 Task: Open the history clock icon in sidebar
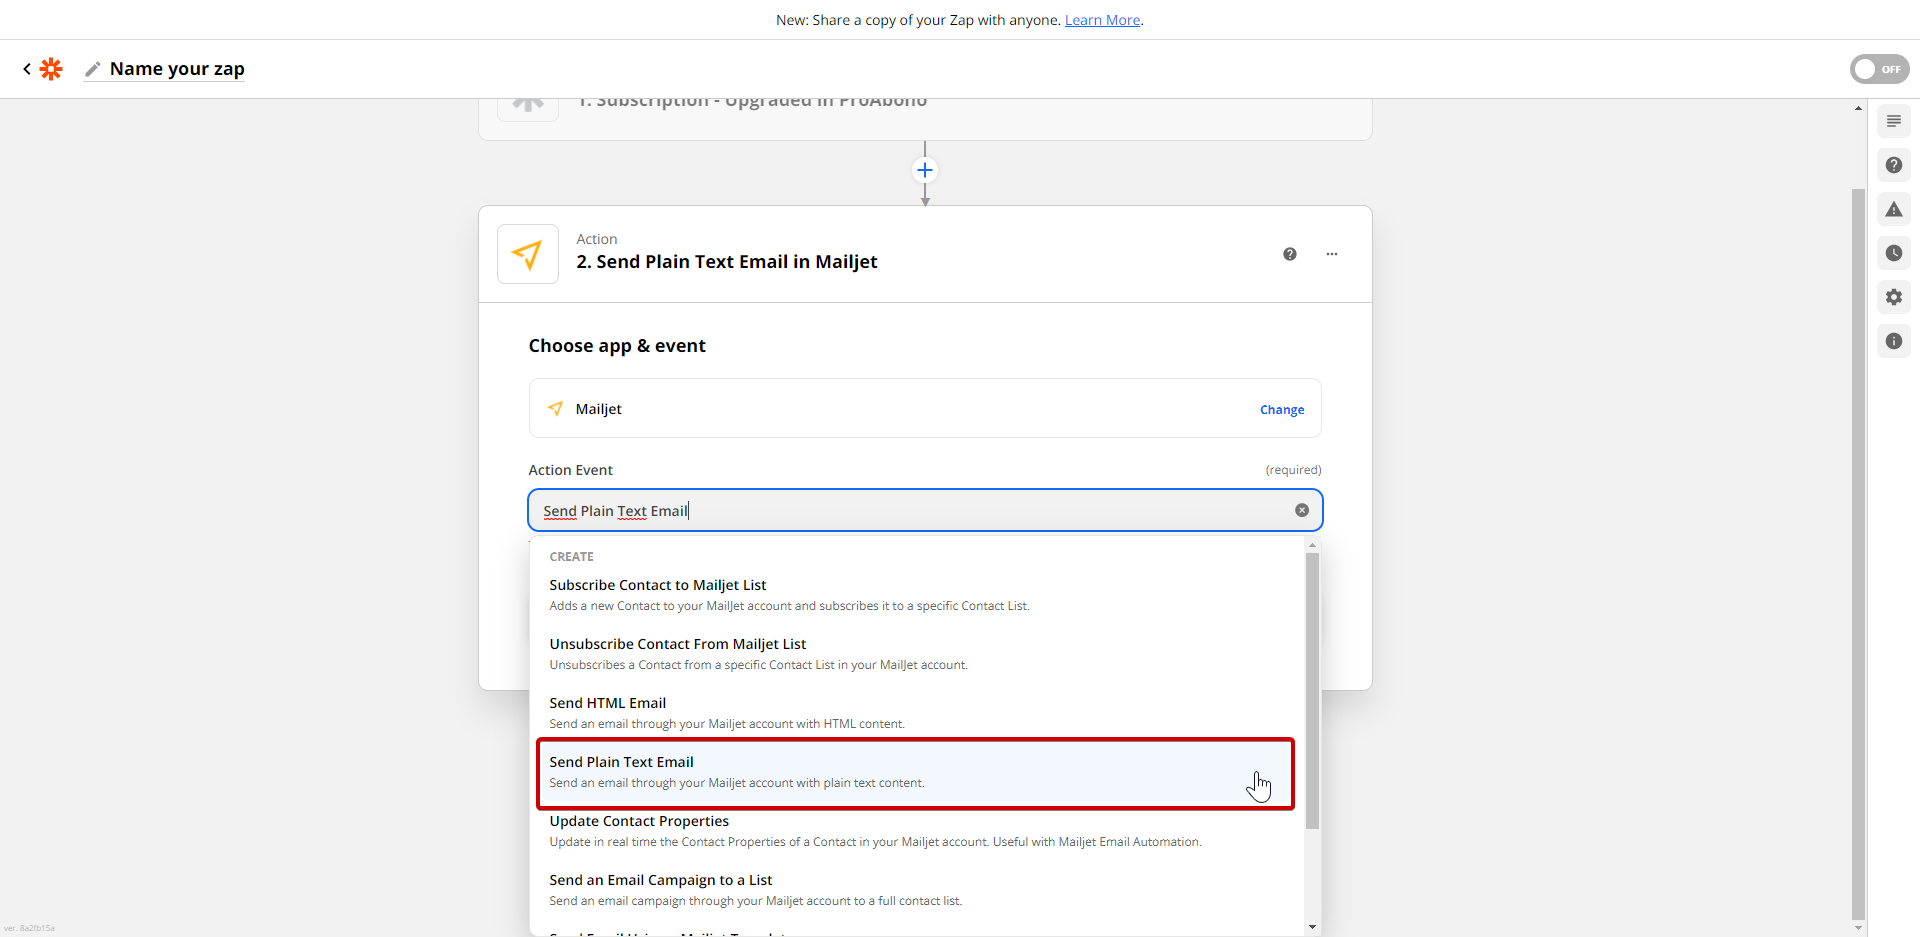(1894, 253)
